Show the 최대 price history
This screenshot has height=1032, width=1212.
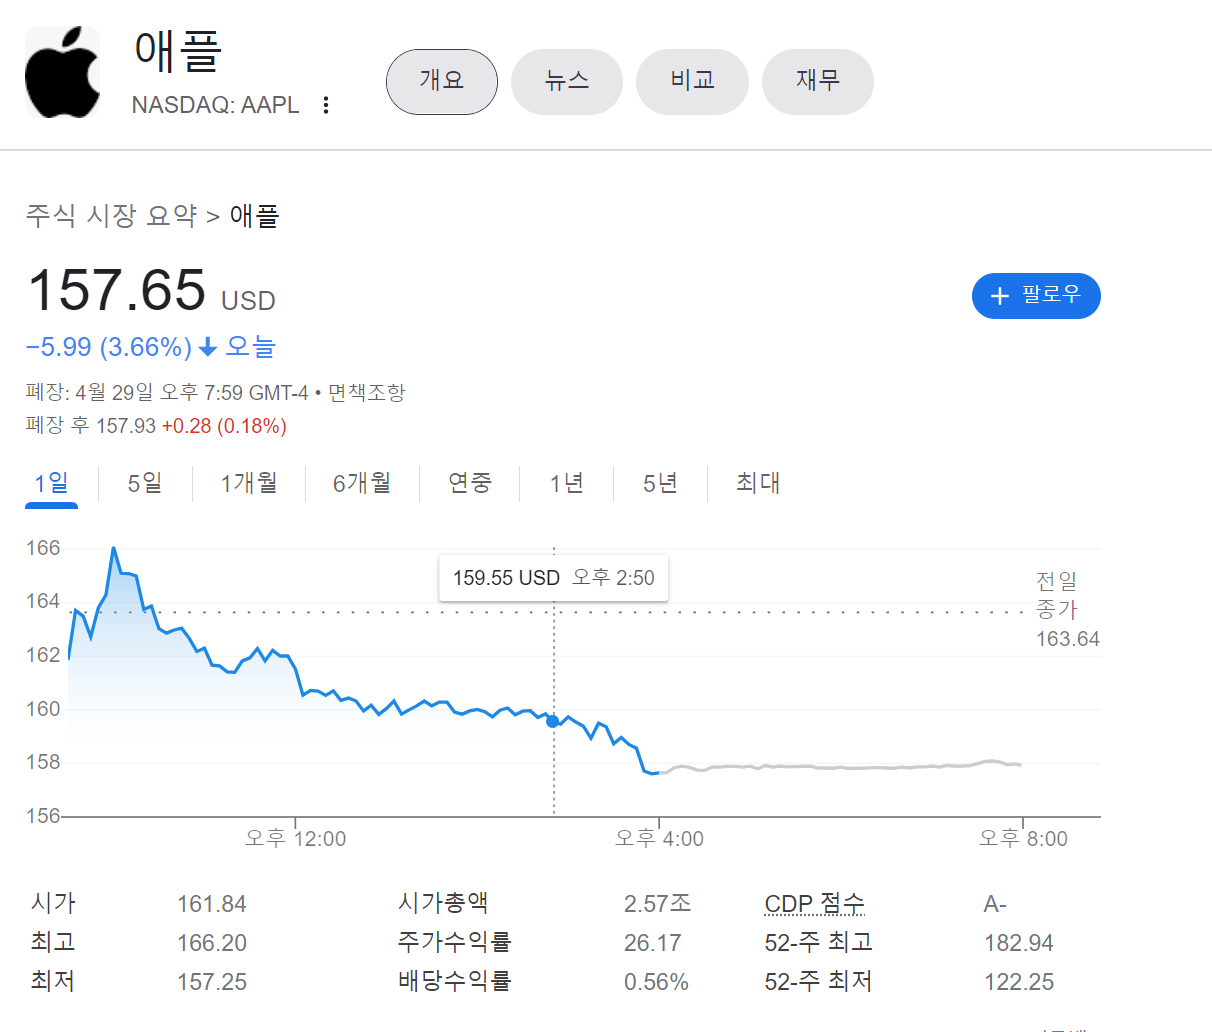point(753,483)
